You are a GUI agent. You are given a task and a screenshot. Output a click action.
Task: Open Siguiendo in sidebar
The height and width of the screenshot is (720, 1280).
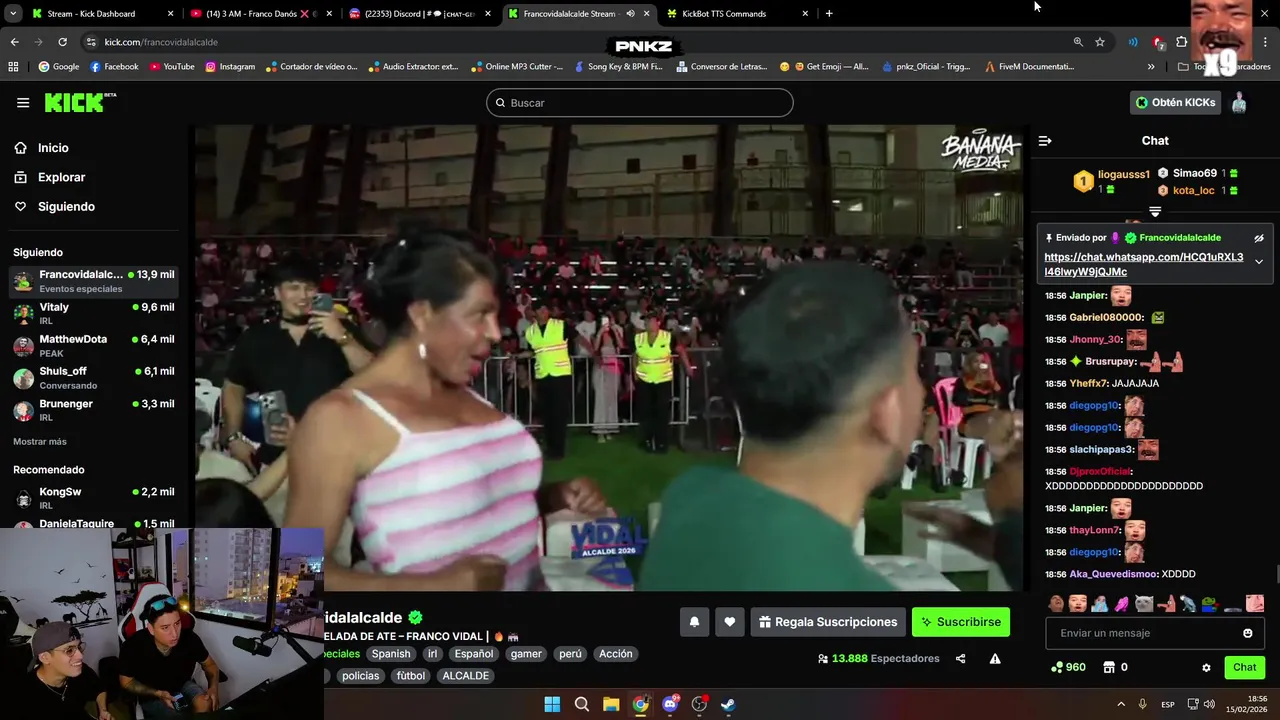[66, 207]
